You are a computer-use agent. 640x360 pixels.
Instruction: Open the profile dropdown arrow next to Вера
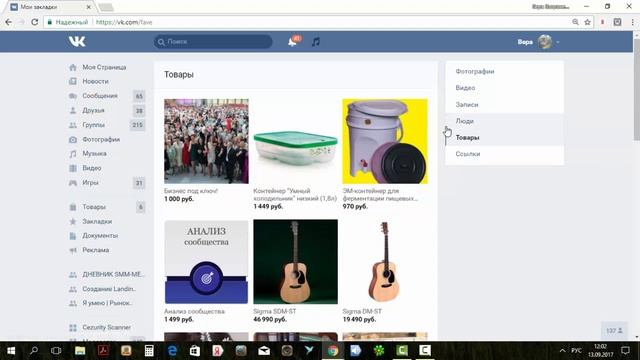558,42
